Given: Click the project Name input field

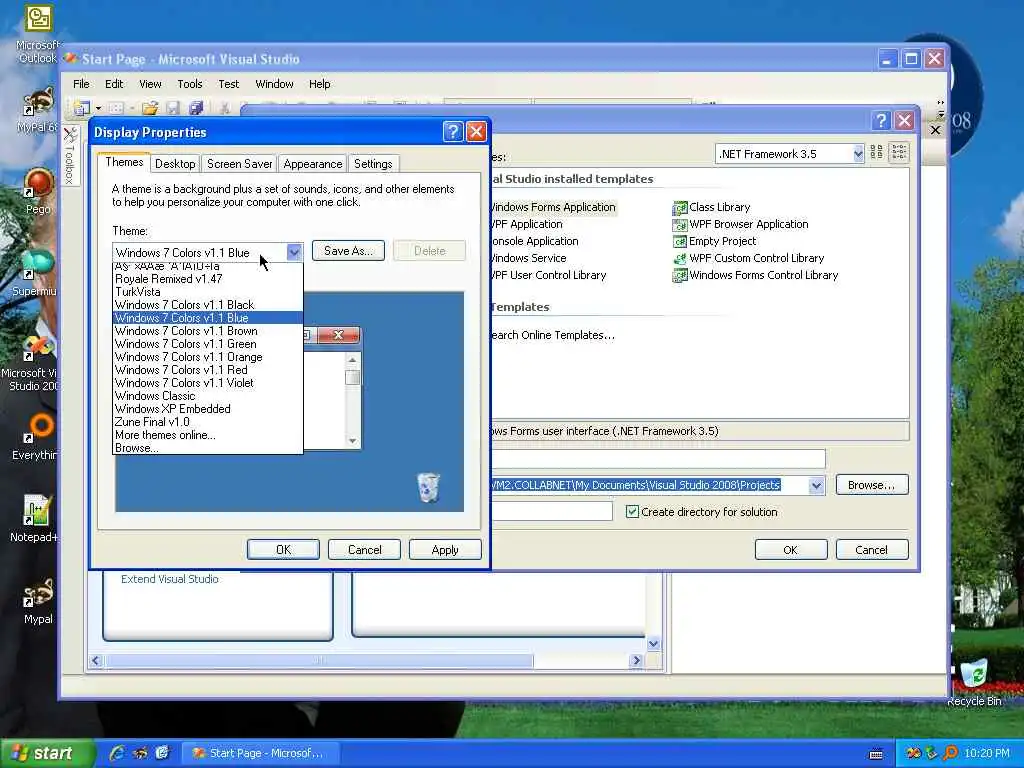Looking at the screenshot, I should tap(658, 458).
